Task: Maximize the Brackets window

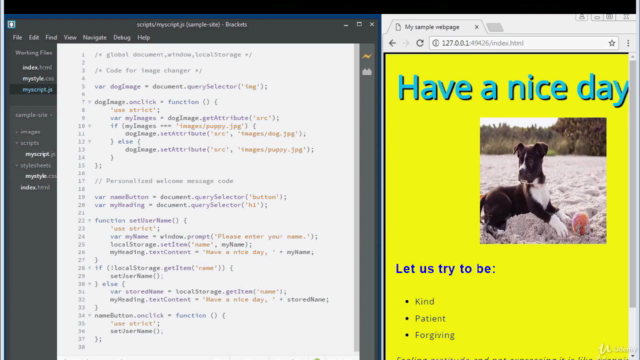Action: [359, 24]
